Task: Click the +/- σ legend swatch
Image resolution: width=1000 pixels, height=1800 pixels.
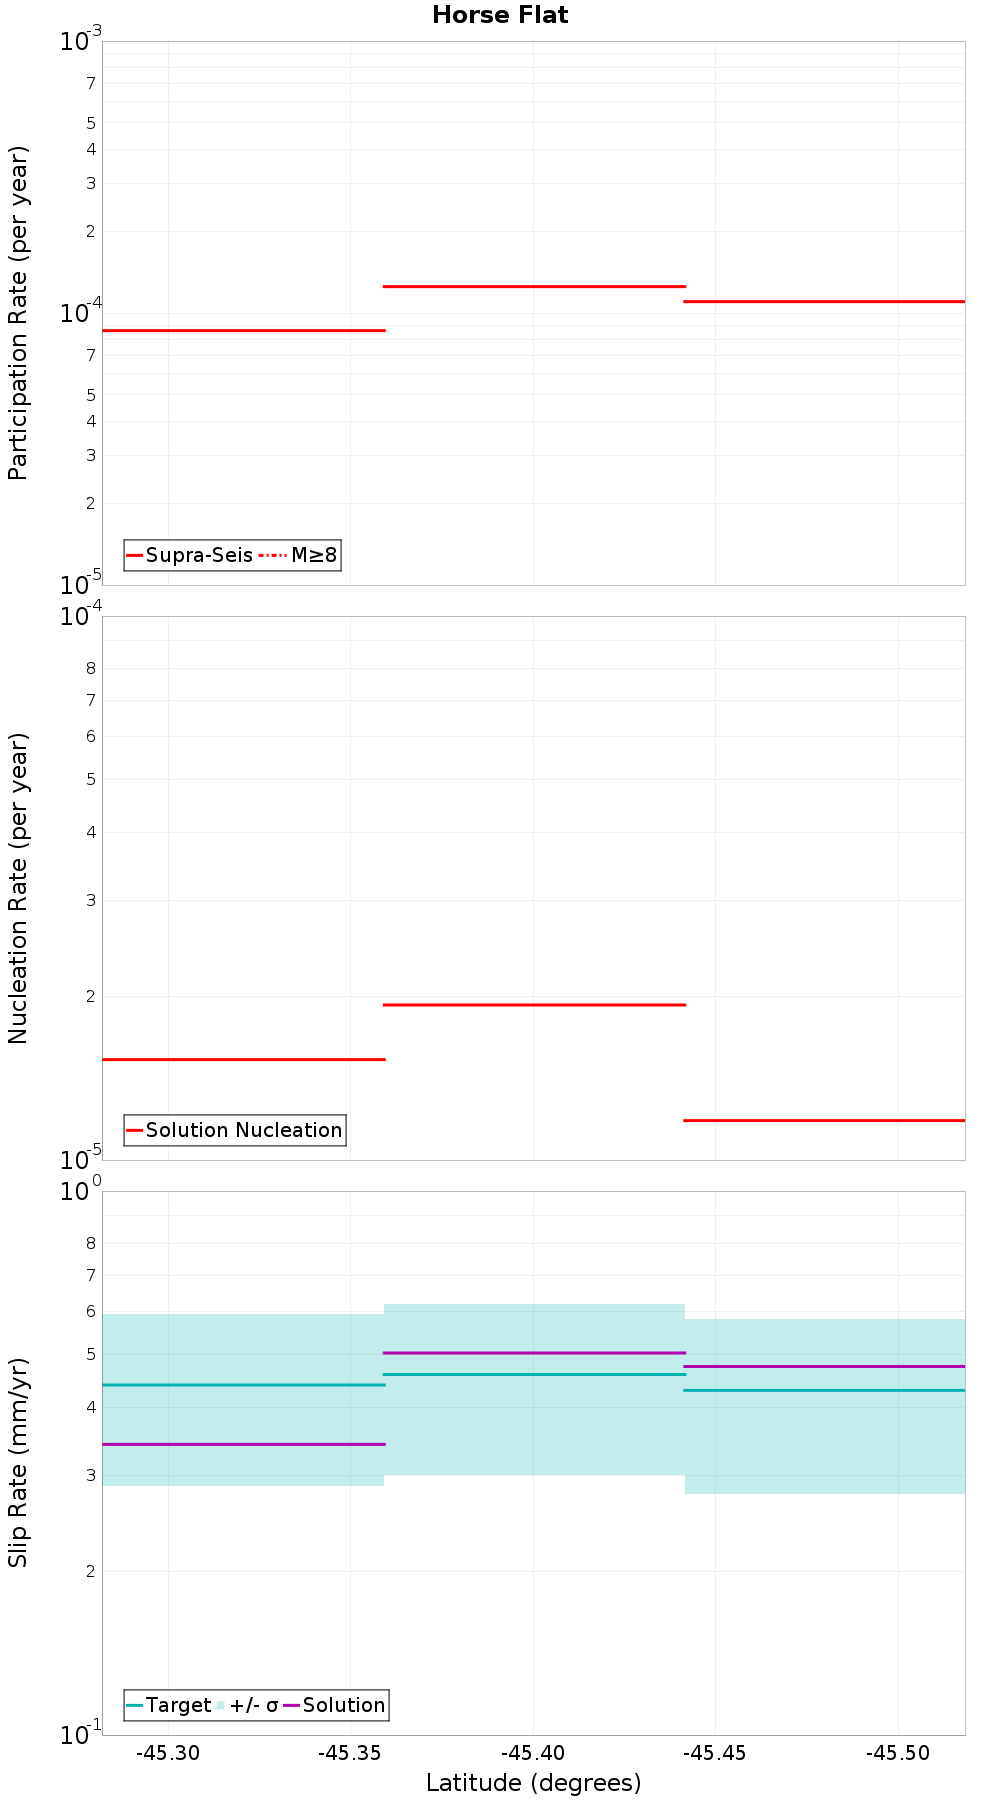Action: 221,1705
